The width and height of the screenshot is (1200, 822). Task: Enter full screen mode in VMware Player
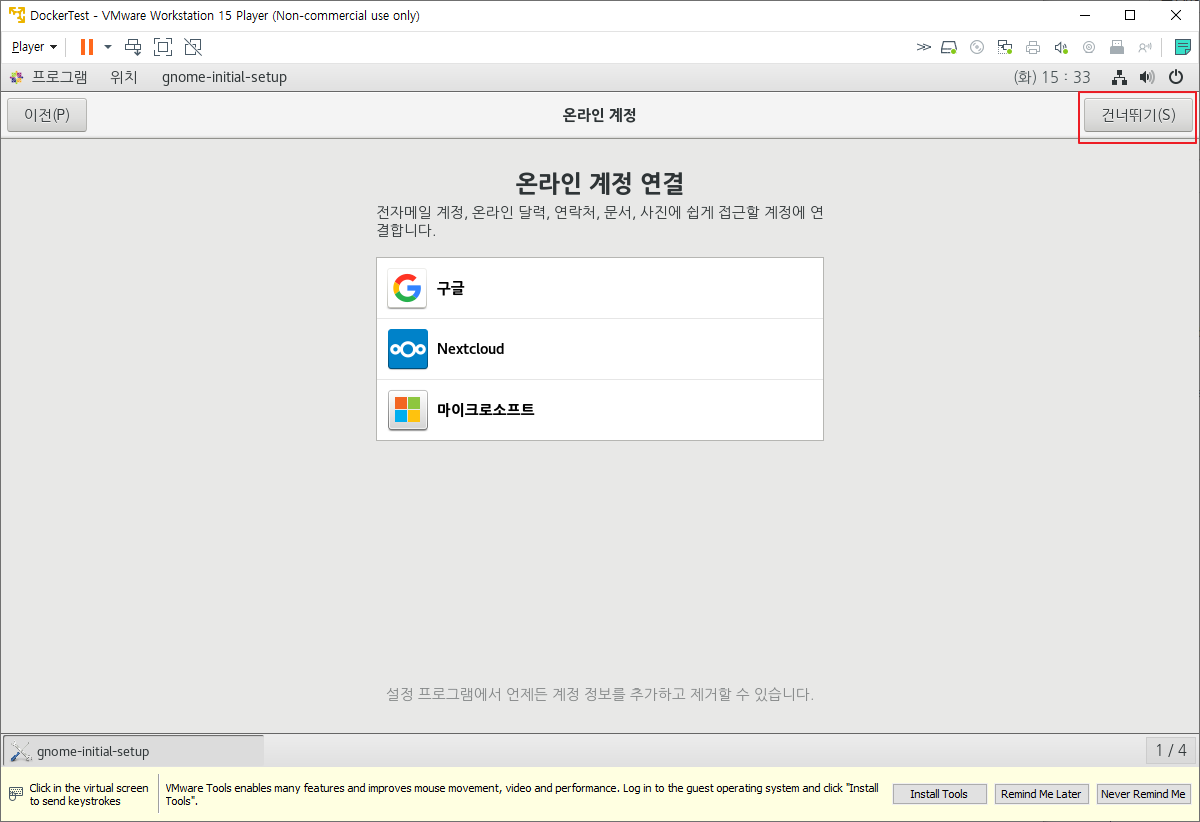coord(163,47)
